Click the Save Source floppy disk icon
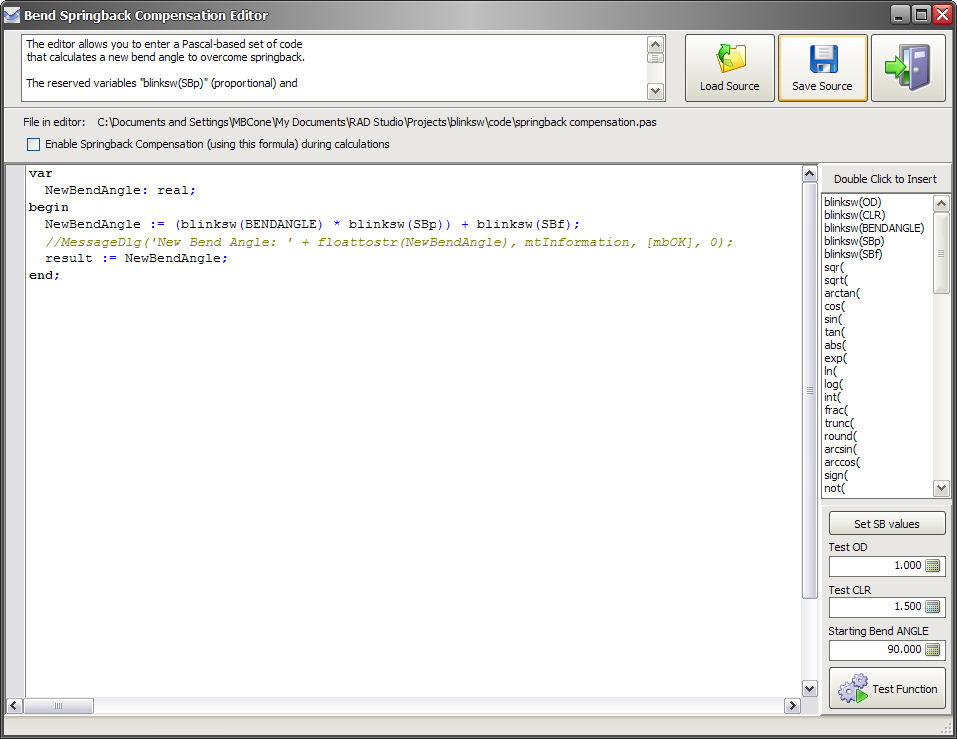This screenshot has height=739, width=957. tap(822, 59)
